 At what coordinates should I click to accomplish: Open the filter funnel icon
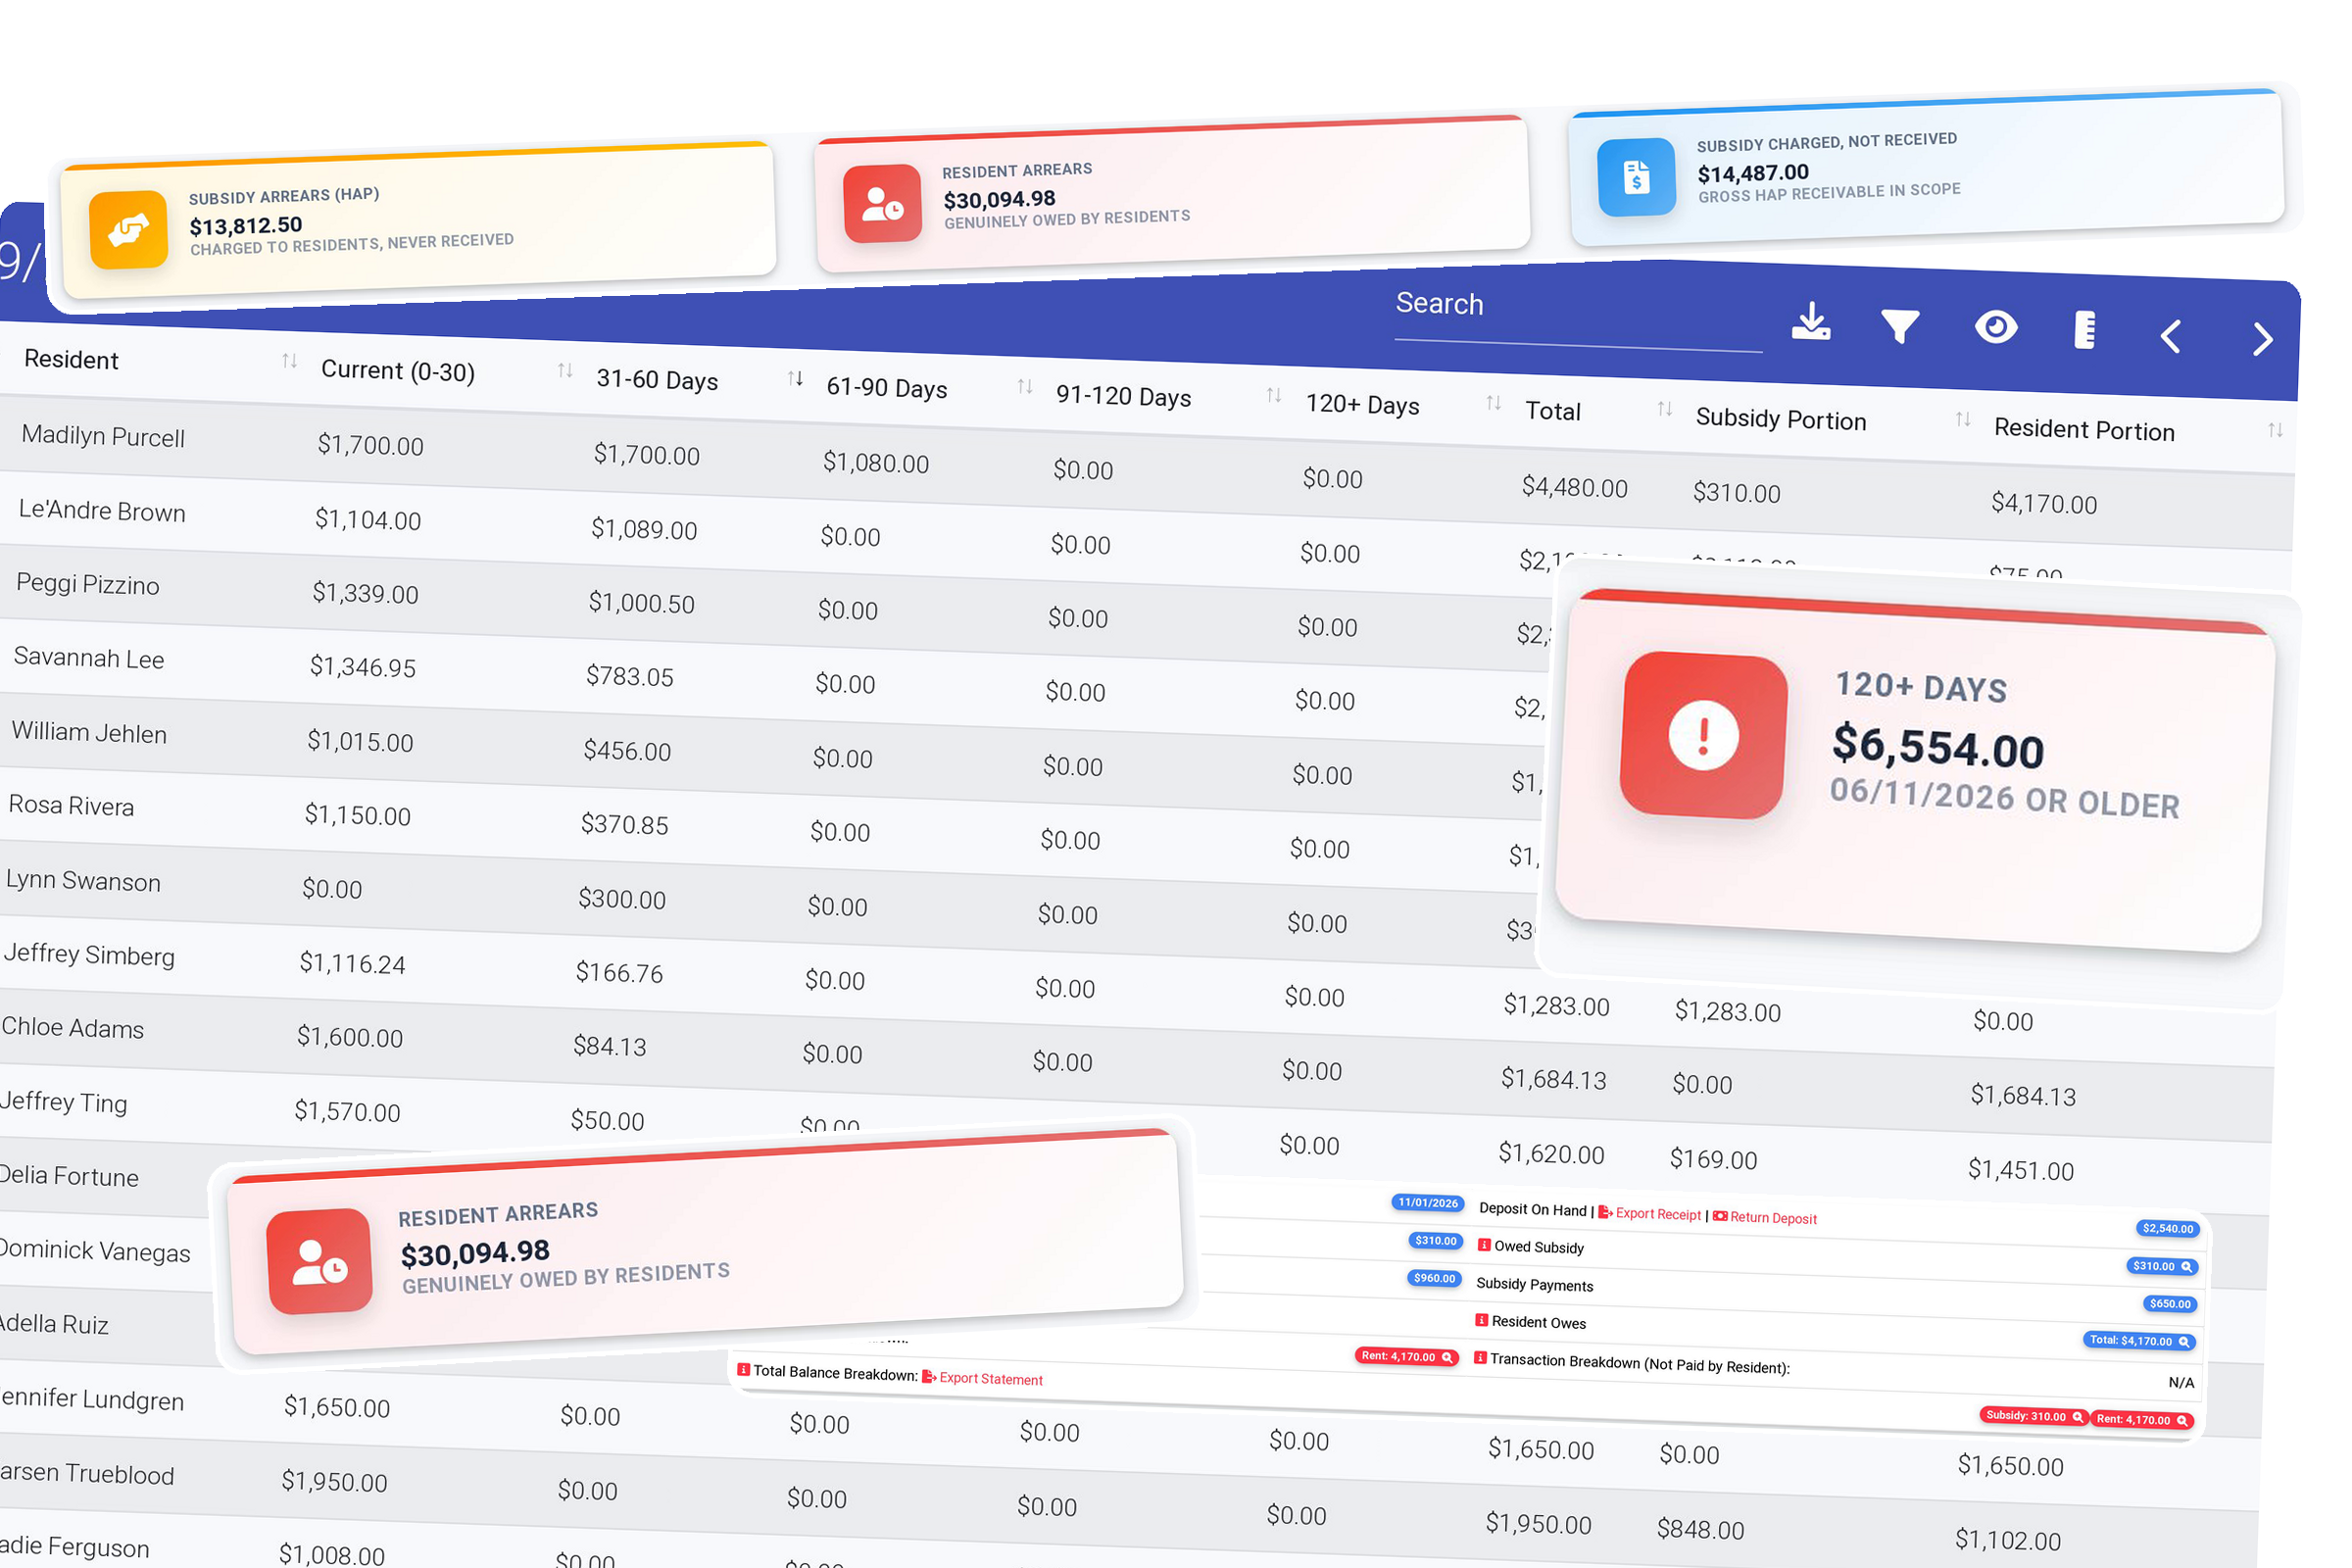(1900, 326)
